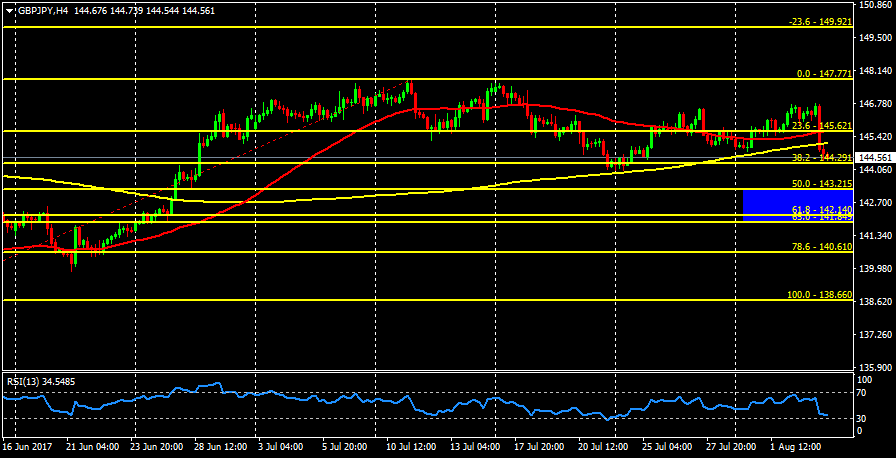This screenshot has width=896, height=458.
Task: Click the 16 Jun 2017 date label
Action: click(26, 448)
